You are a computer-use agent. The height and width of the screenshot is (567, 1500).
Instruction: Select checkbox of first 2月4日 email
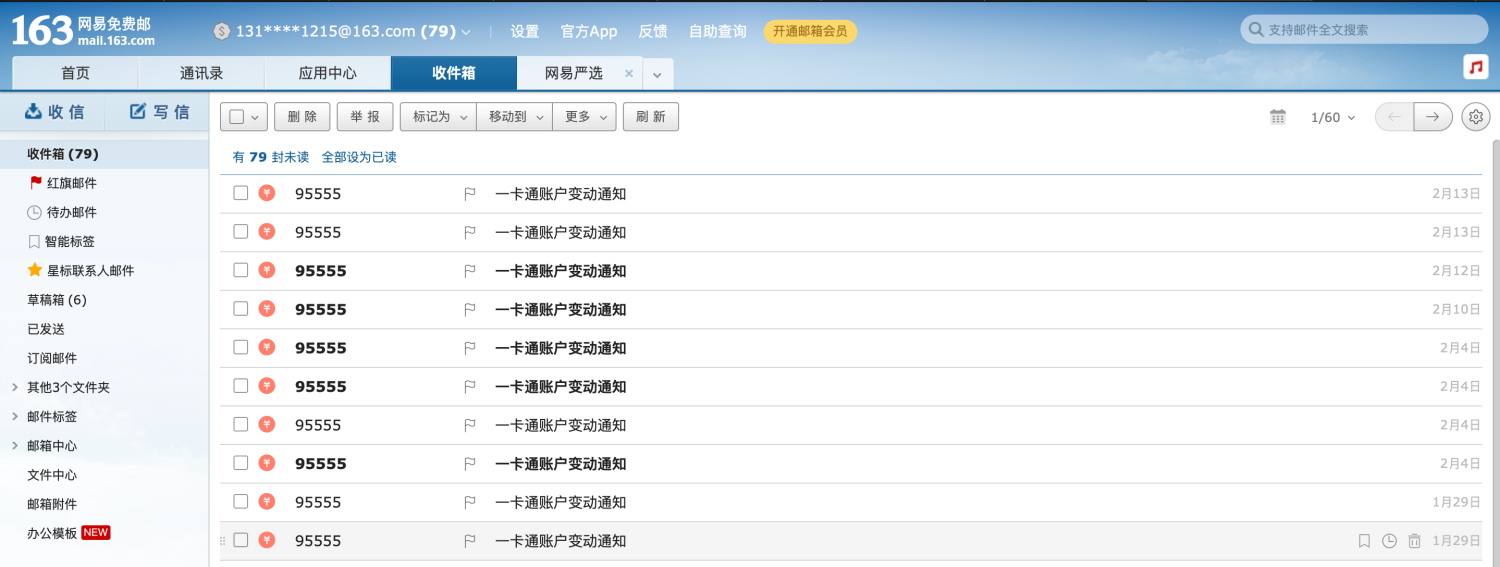(240, 347)
